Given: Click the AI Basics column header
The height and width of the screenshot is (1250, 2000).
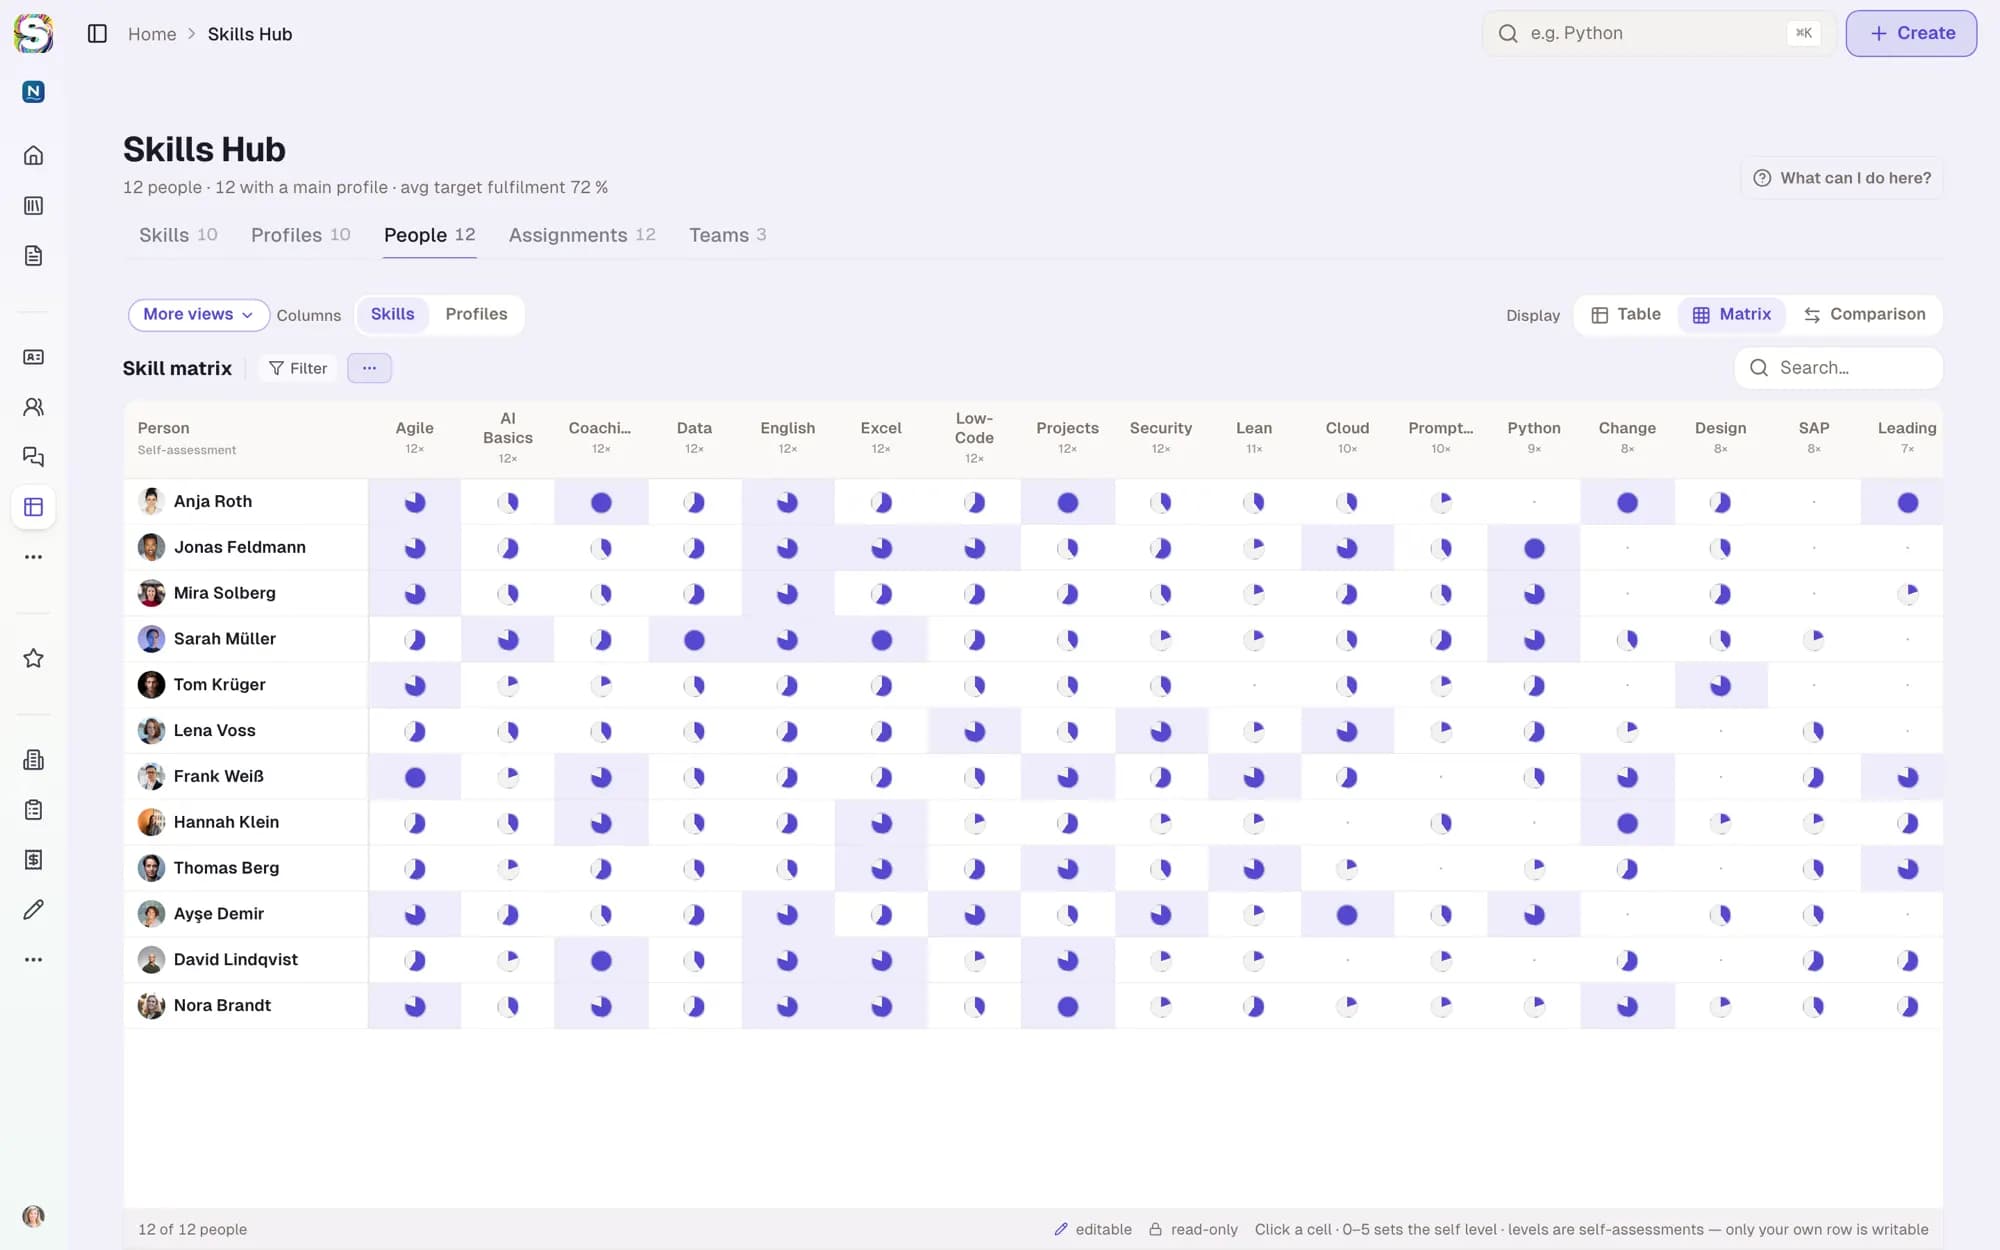Looking at the screenshot, I should (508, 437).
